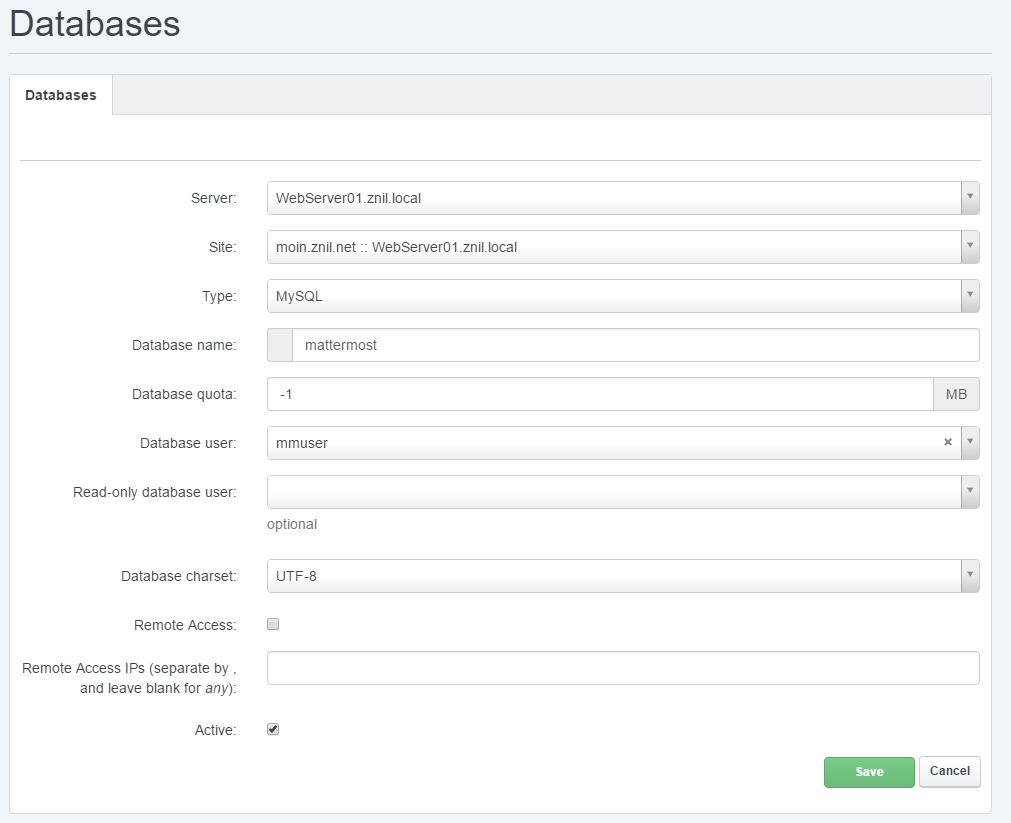Clear the selected mmuser database user

[x=947, y=443]
